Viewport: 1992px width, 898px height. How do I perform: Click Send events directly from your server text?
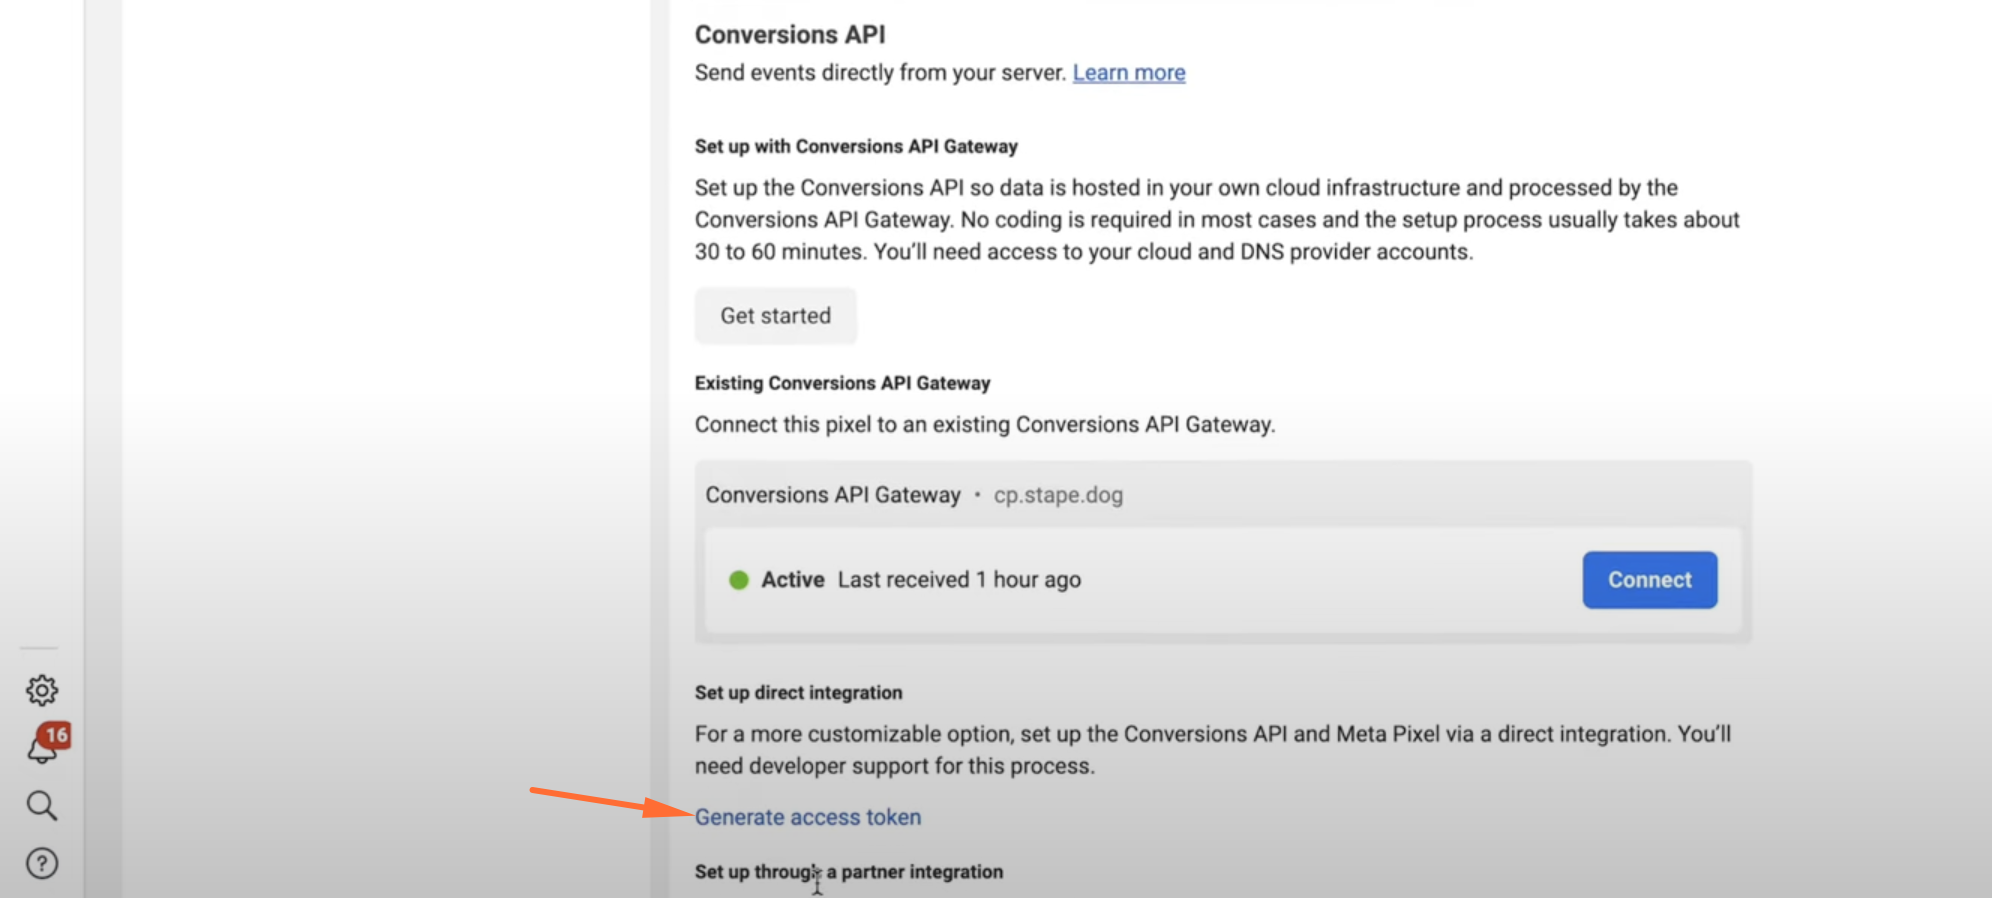point(881,73)
